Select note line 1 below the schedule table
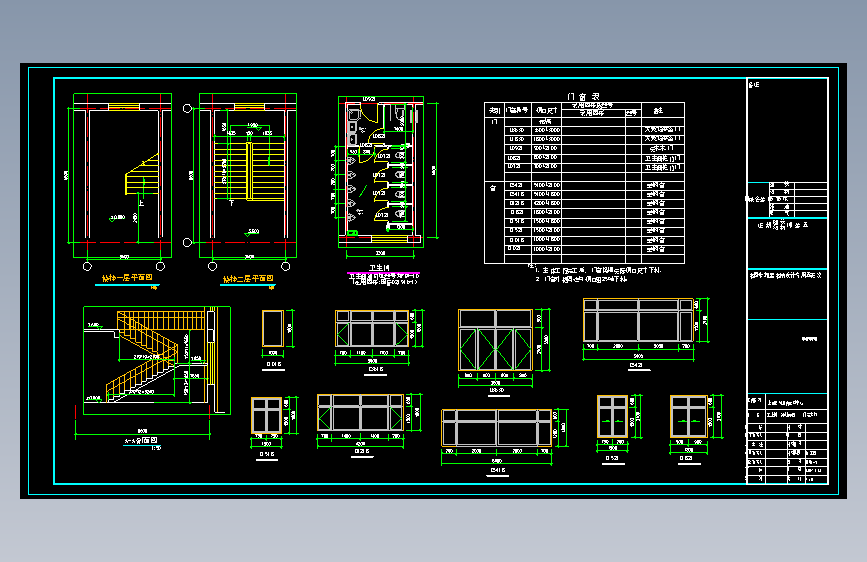The height and width of the screenshot is (562, 867). coord(597,270)
